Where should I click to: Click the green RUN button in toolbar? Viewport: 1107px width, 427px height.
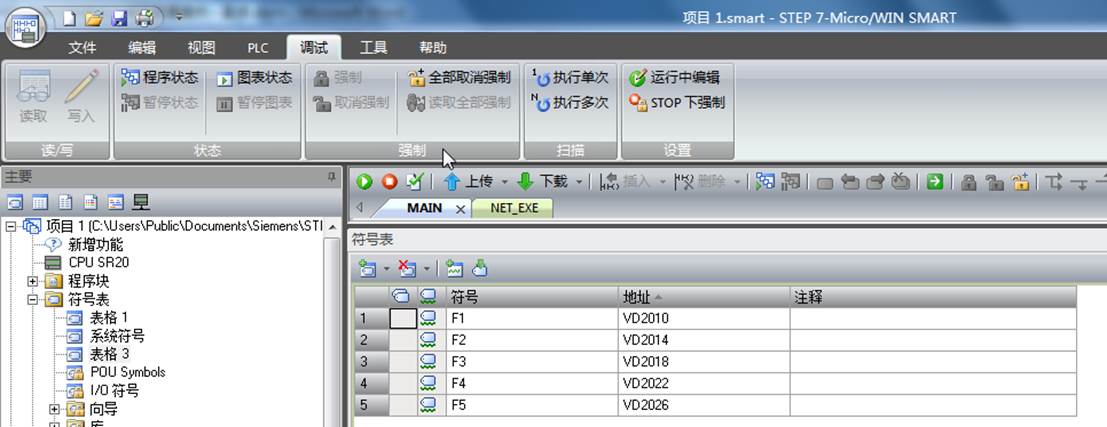pyautogui.click(x=364, y=182)
